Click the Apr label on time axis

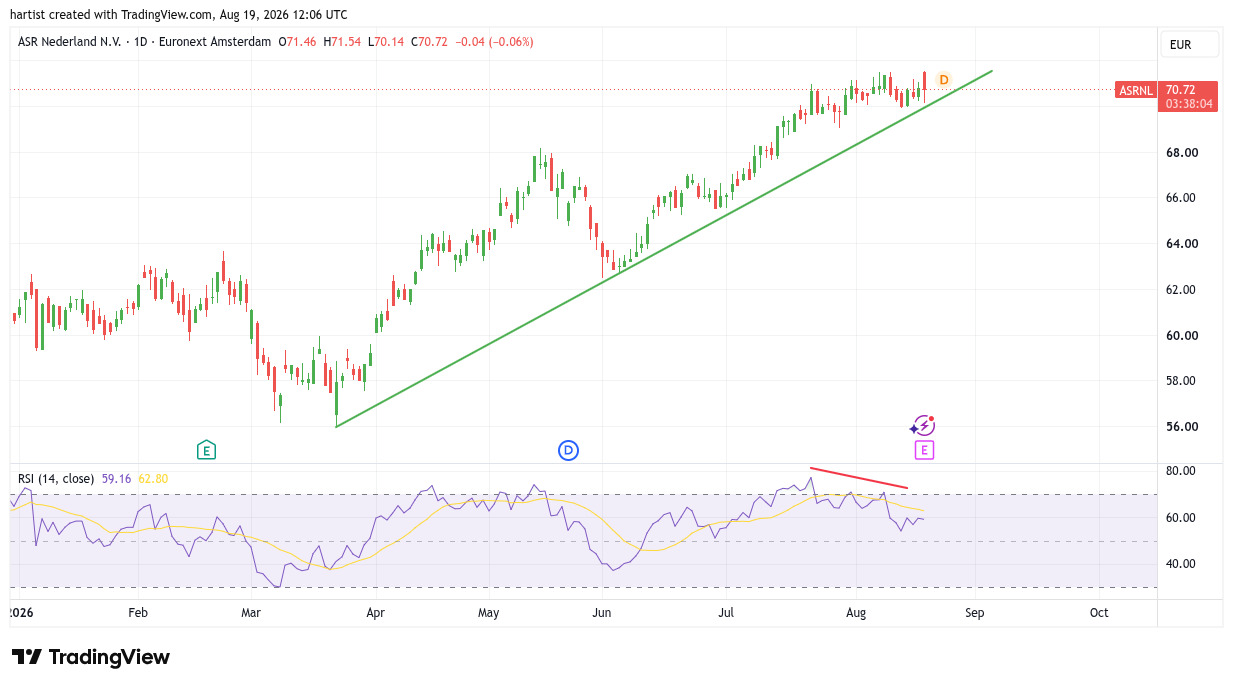(376, 613)
